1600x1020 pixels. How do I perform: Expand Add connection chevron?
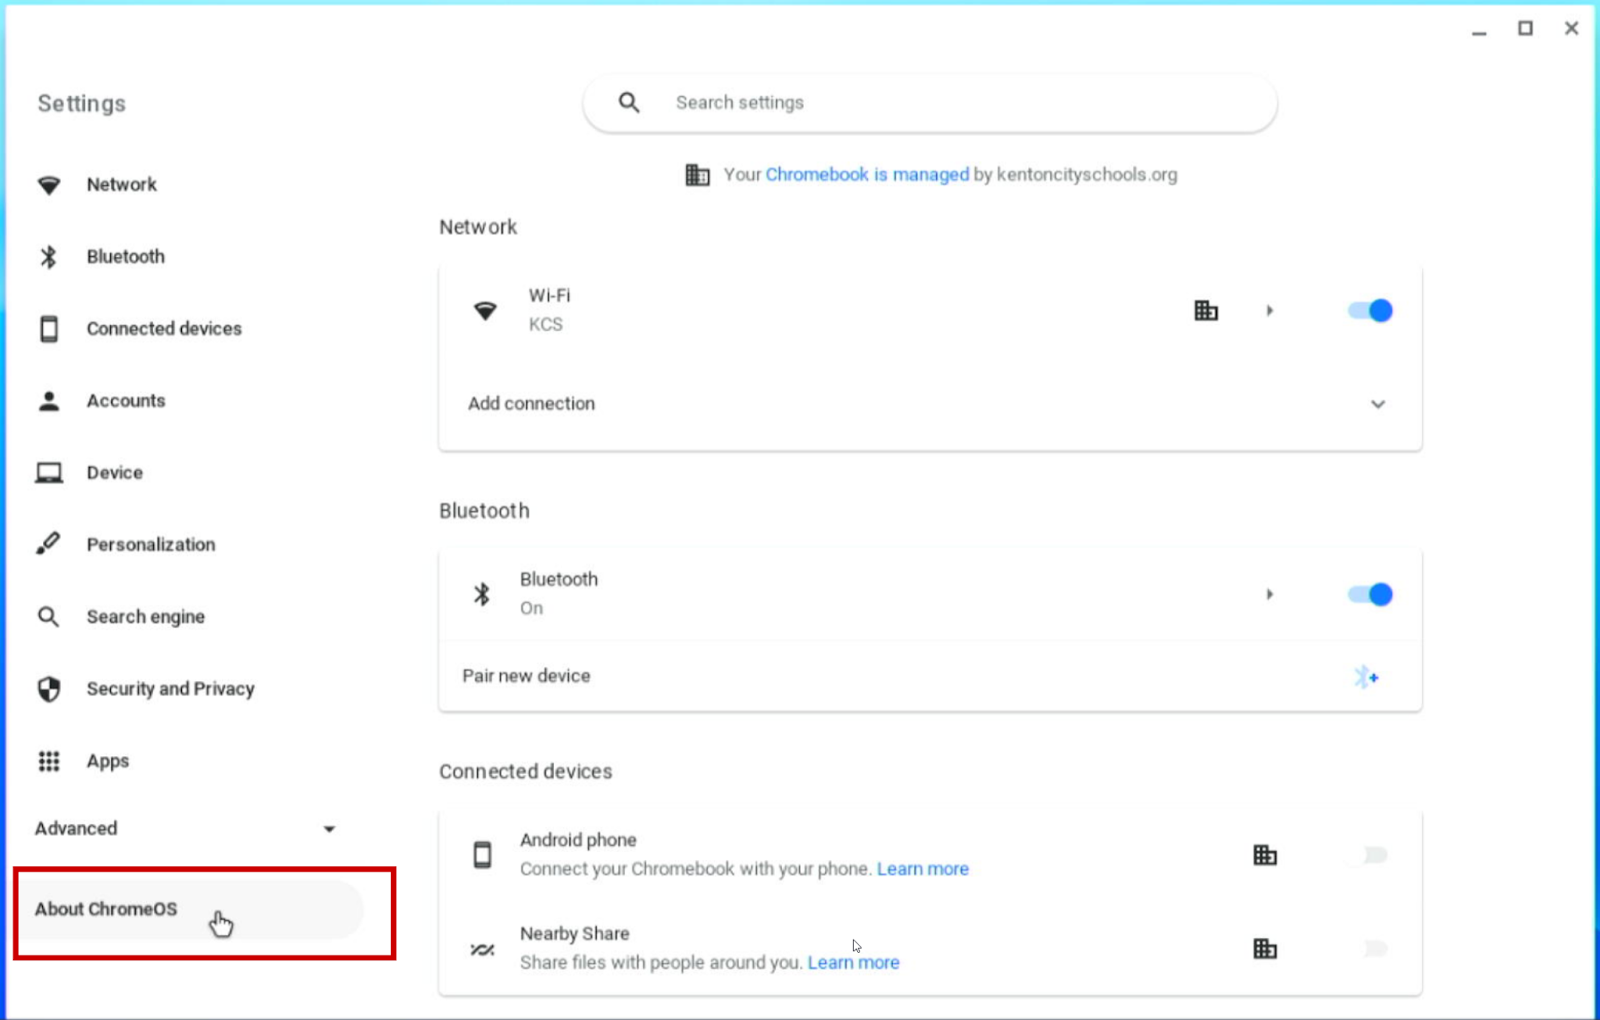tap(1378, 404)
